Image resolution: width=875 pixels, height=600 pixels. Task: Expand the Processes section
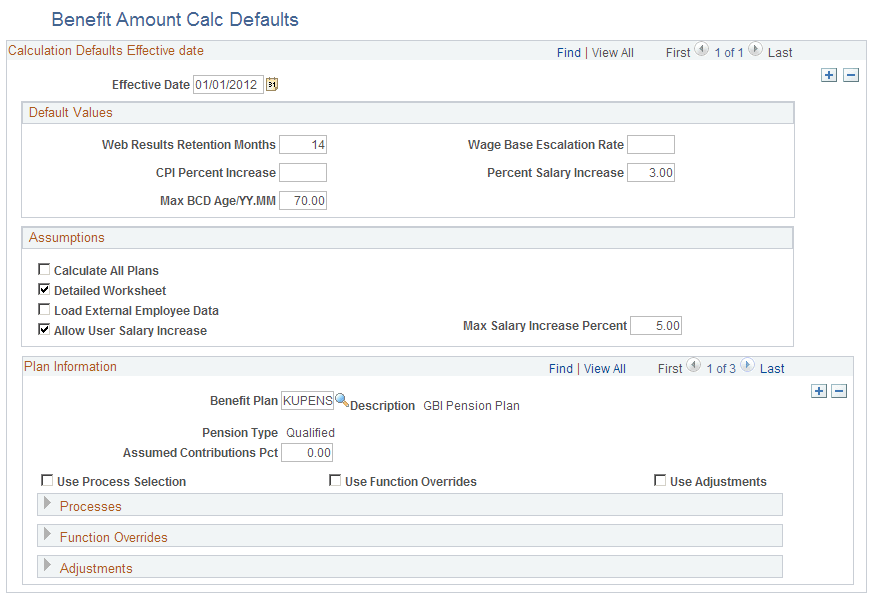coord(47,504)
